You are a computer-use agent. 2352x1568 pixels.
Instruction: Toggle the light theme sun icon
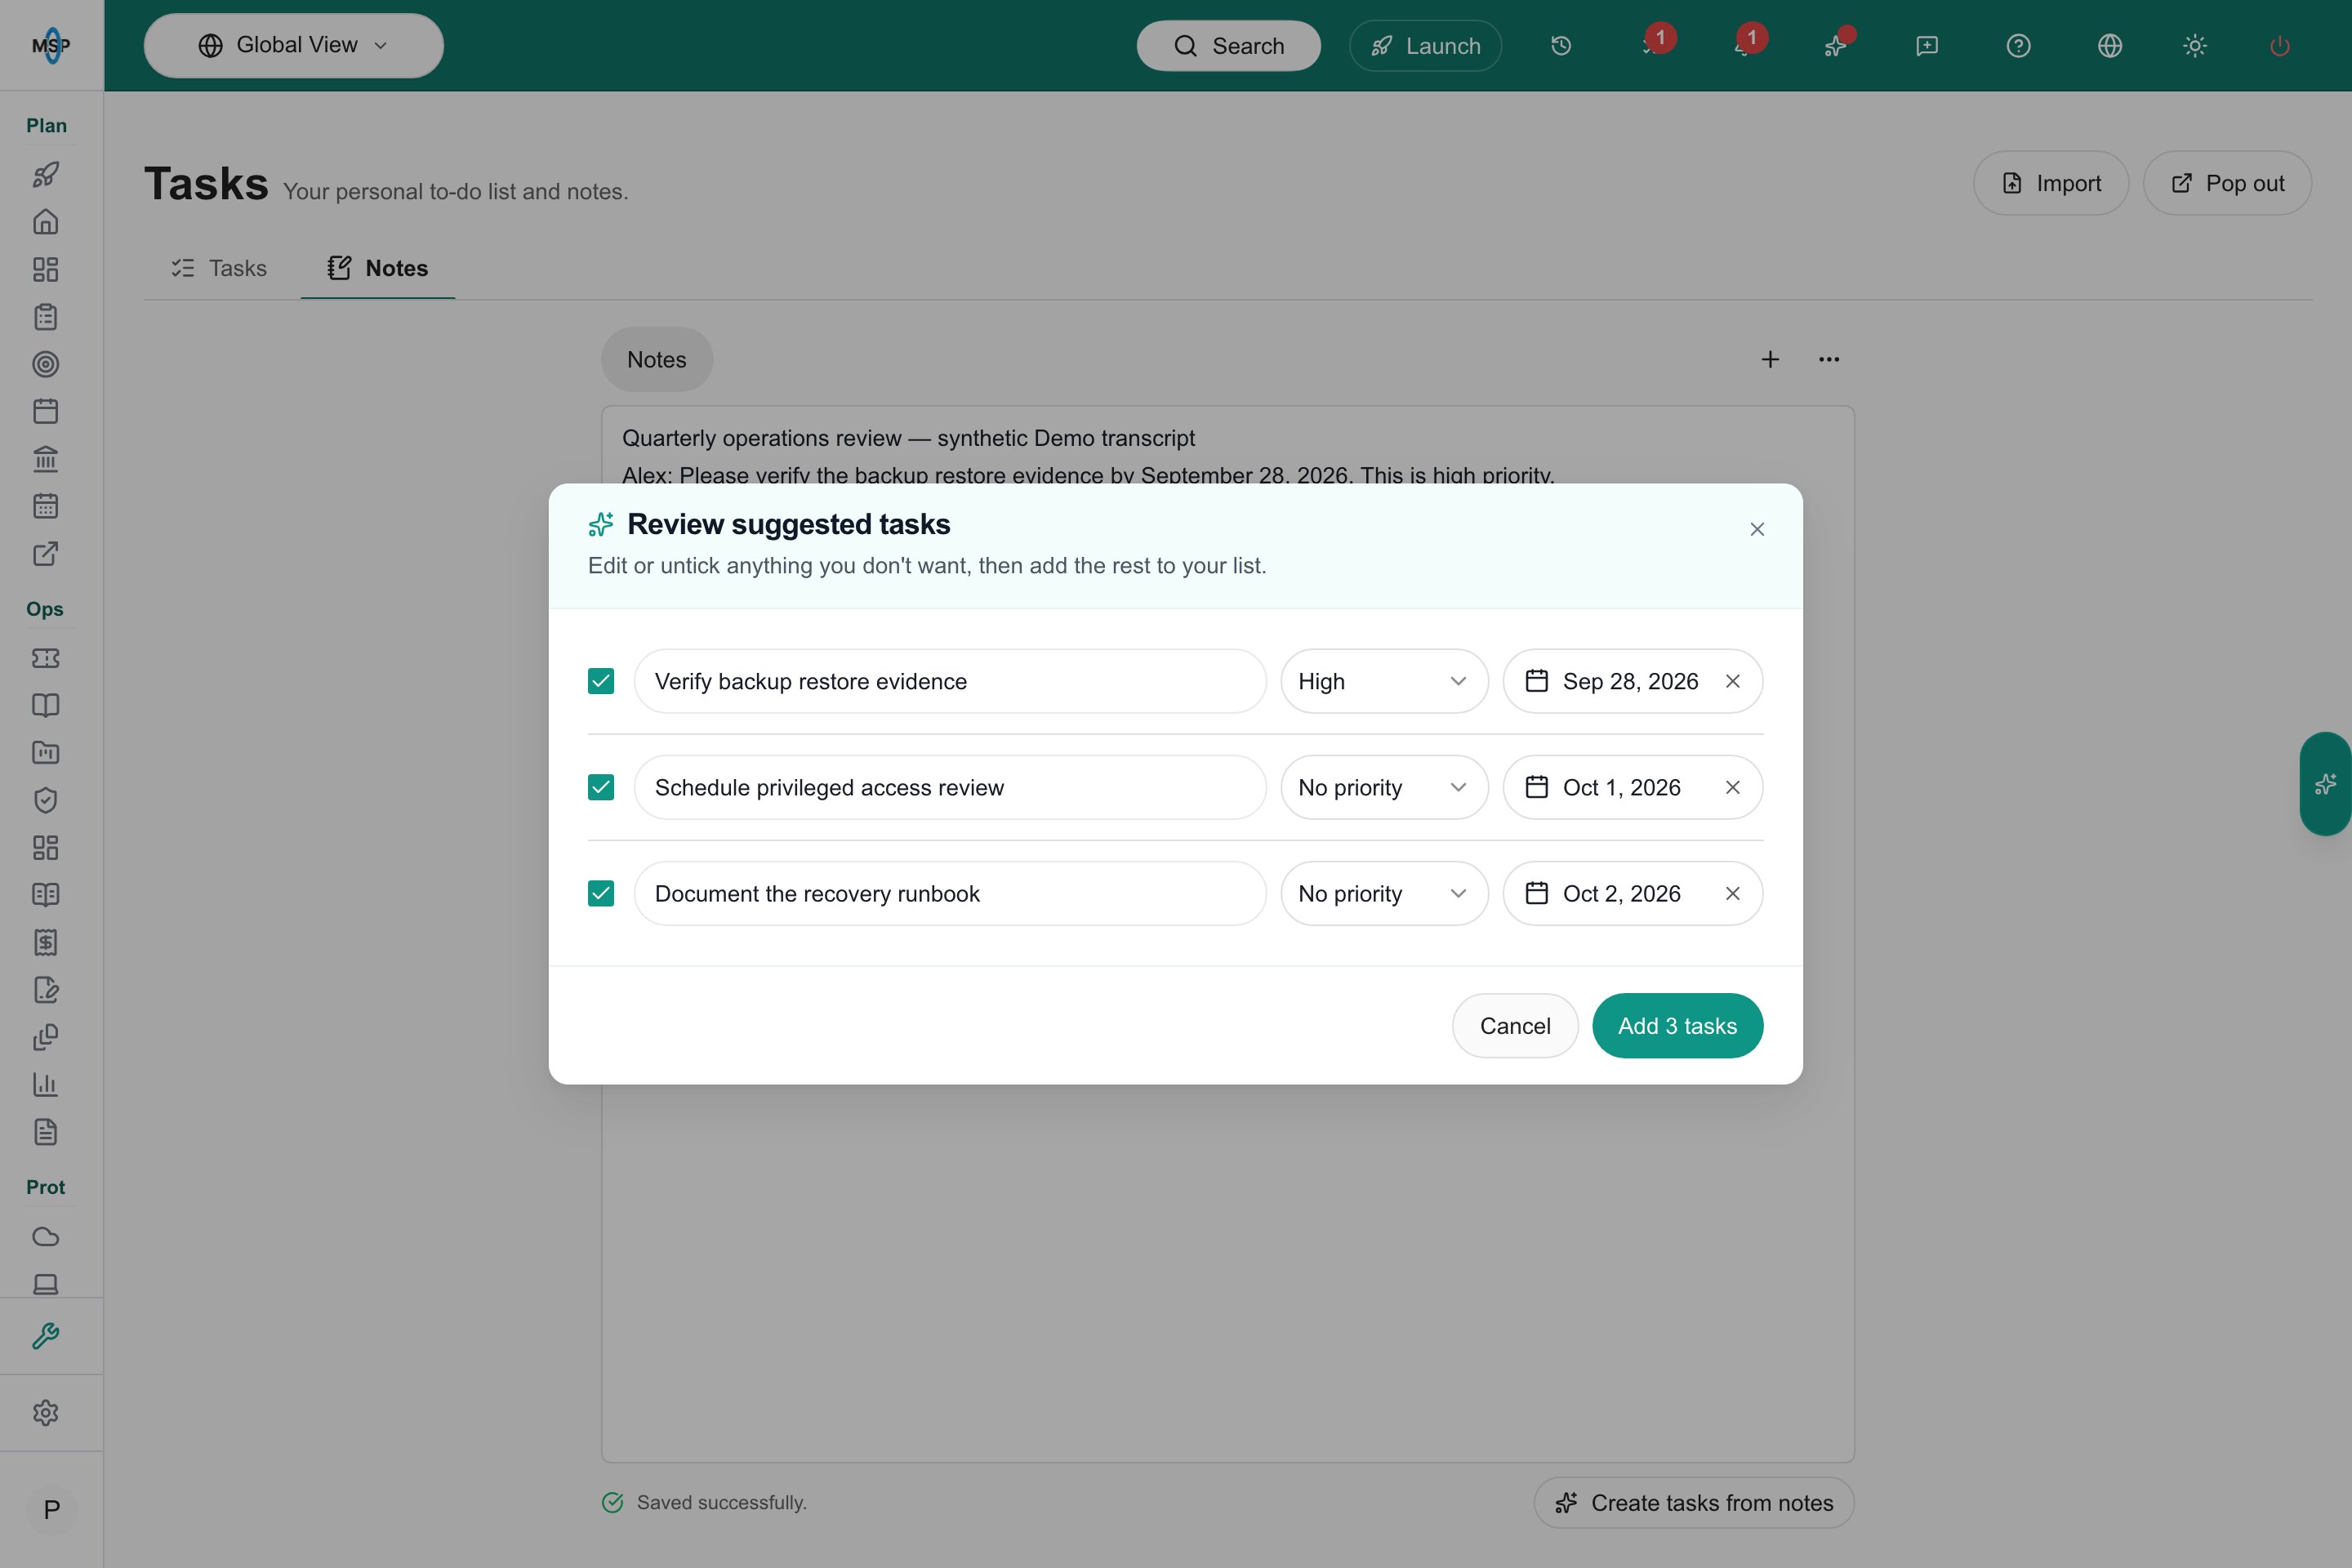(x=2195, y=45)
